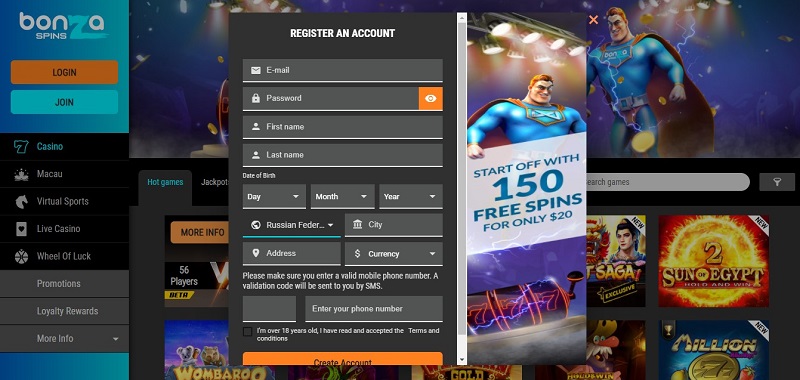The height and width of the screenshot is (380, 800).
Task: Expand the More Info sidebar menu
Action: click(64, 339)
